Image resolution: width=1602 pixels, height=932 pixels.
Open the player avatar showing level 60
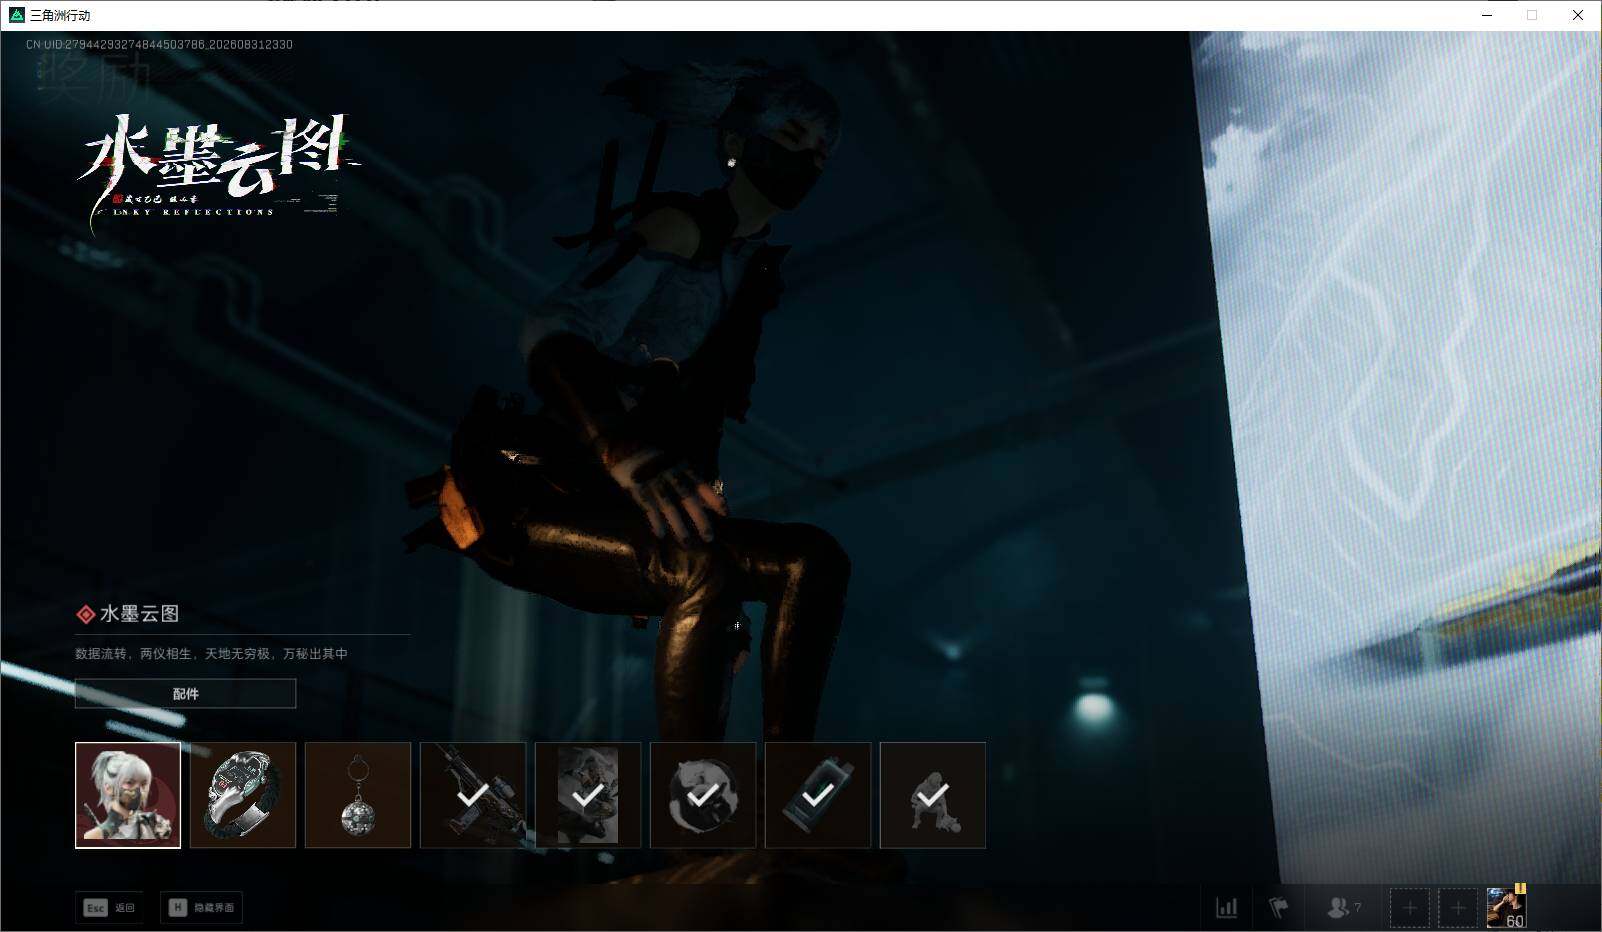tap(1506, 907)
